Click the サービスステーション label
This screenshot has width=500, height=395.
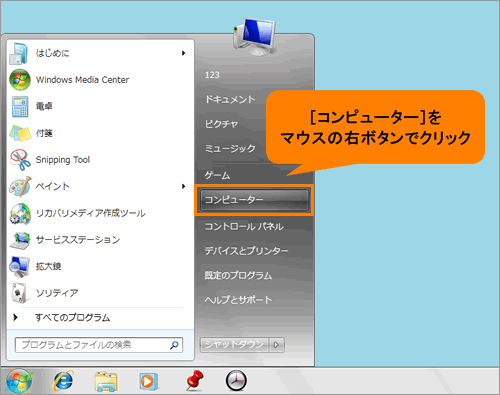78,240
